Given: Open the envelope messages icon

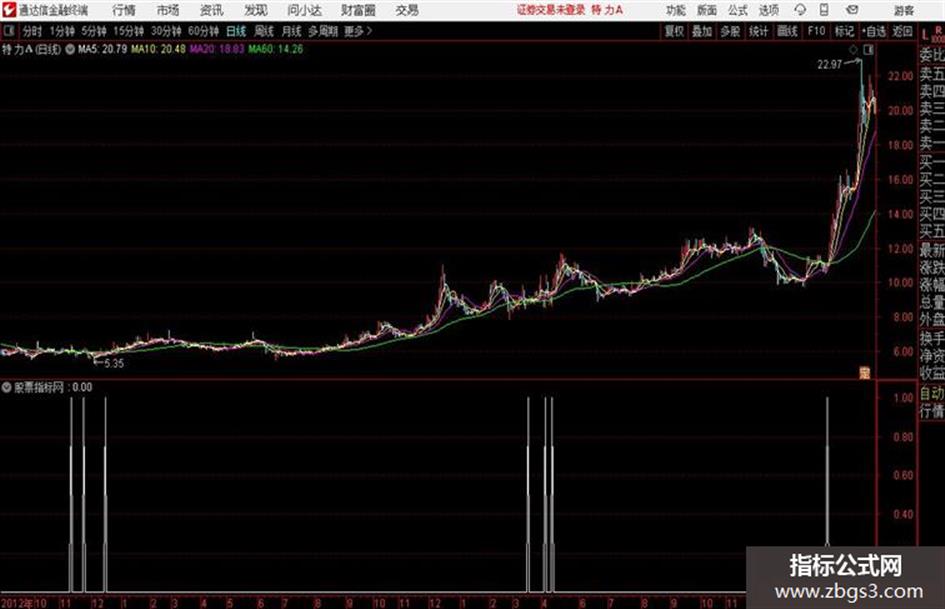Looking at the screenshot, I should (852, 10).
